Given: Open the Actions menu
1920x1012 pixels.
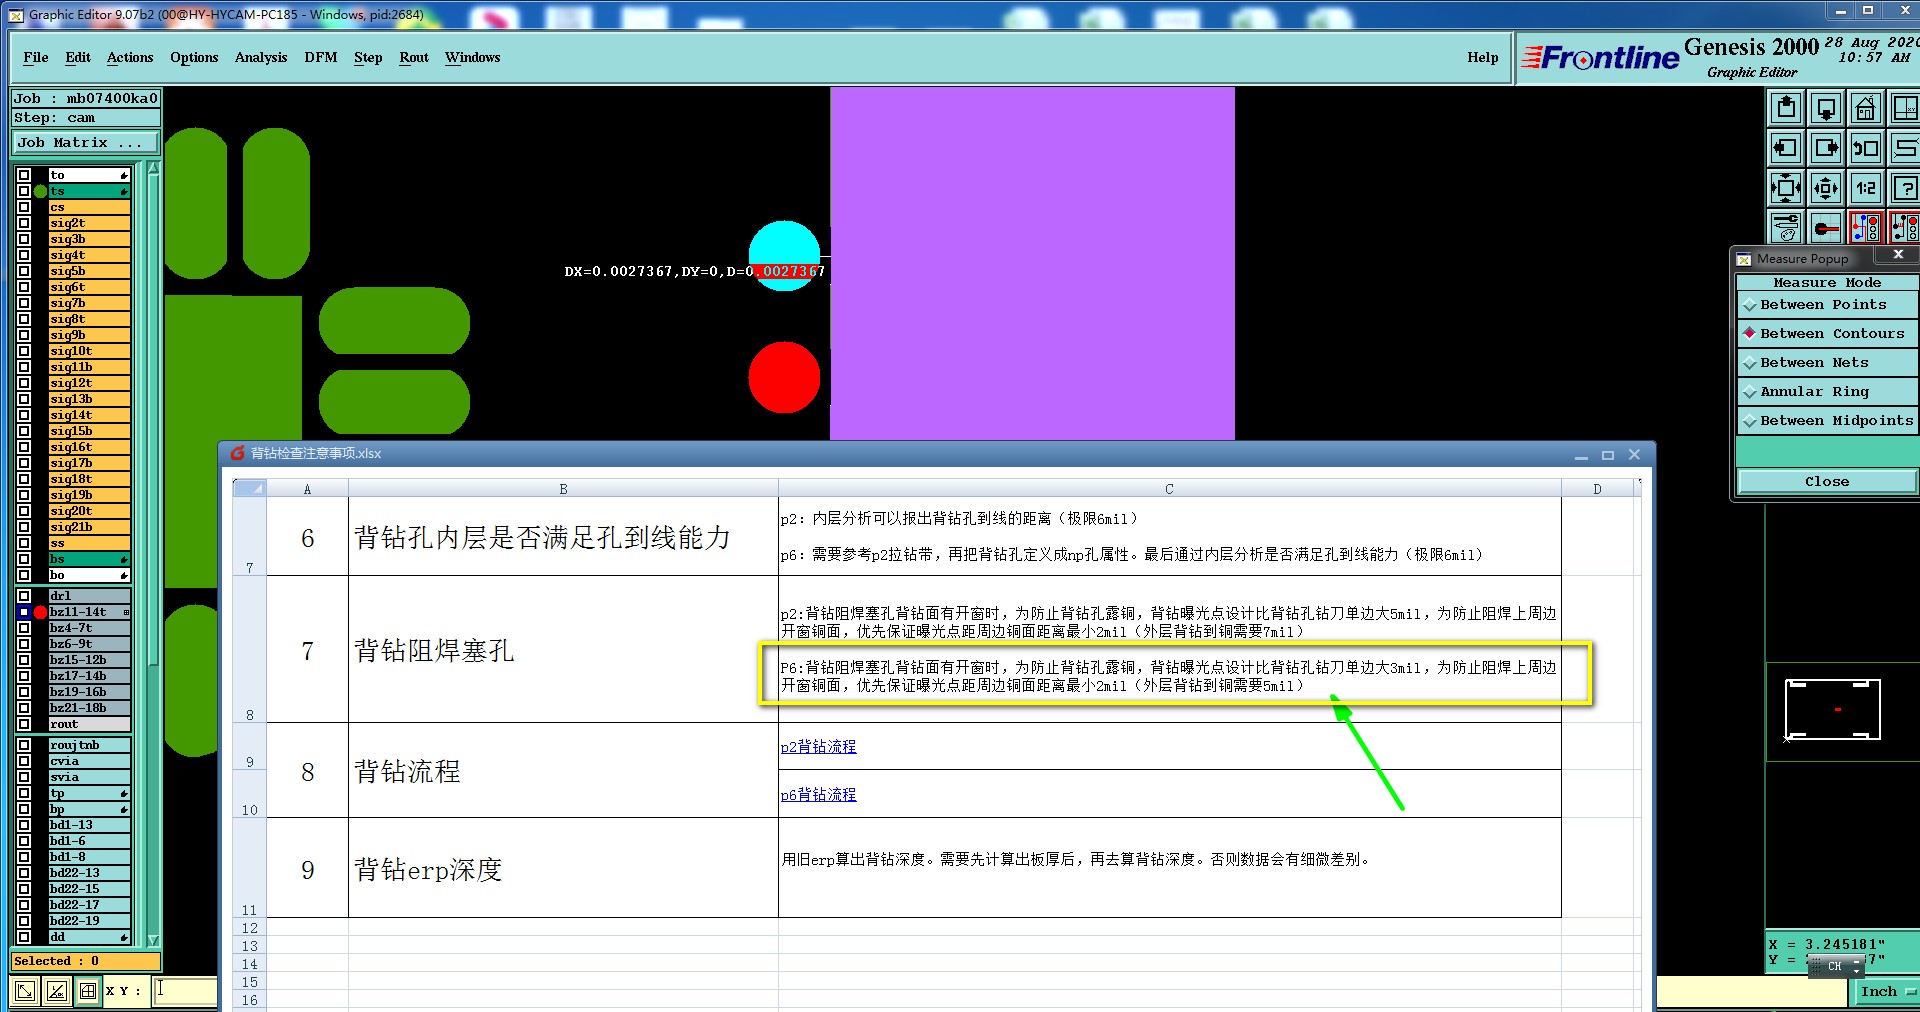Looking at the screenshot, I should (x=130, y=58).
